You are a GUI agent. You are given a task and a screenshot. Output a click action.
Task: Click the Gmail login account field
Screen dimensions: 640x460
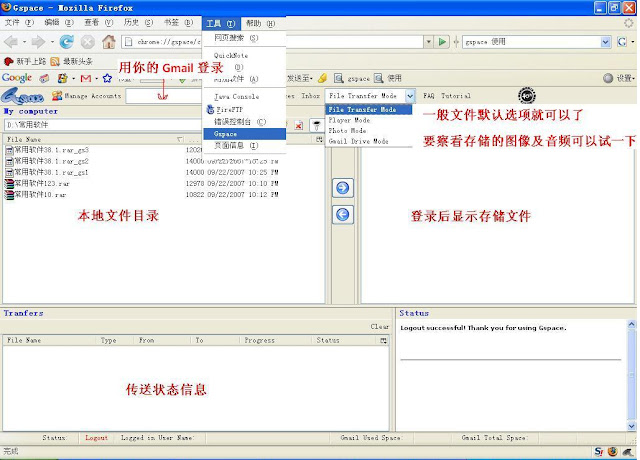coord(164,96)
